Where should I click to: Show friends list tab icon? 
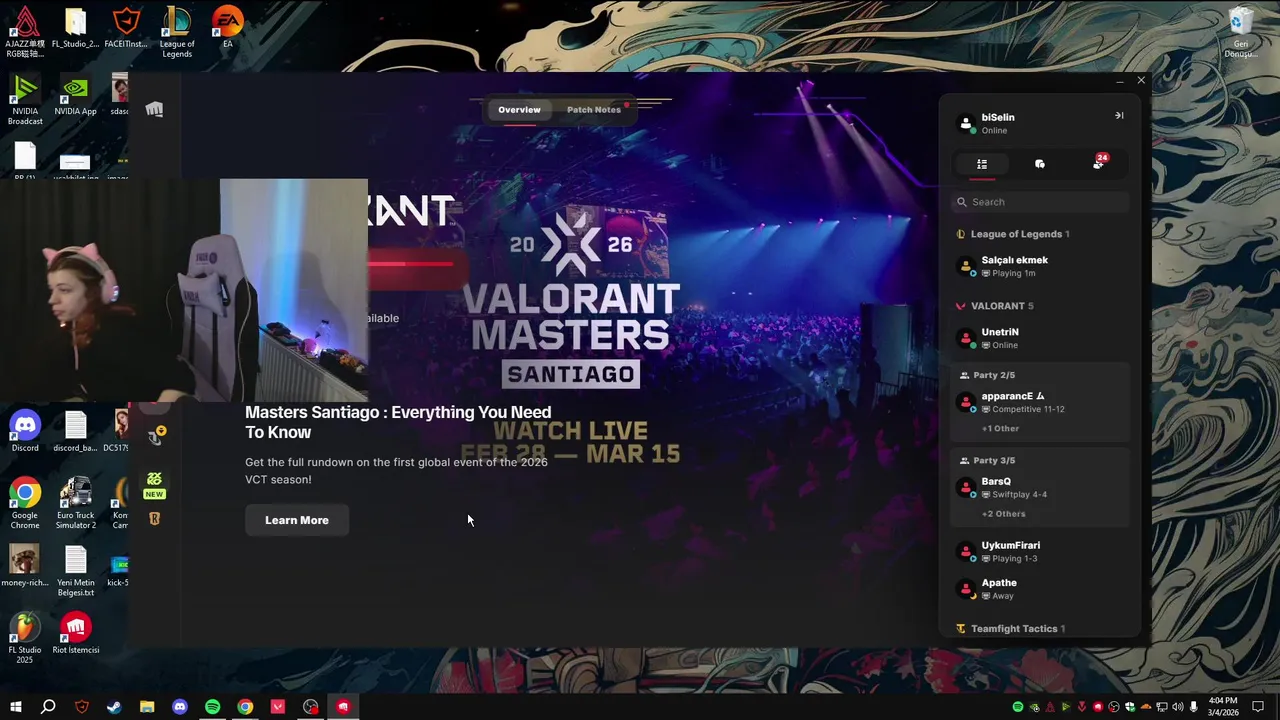coord(982,164)
